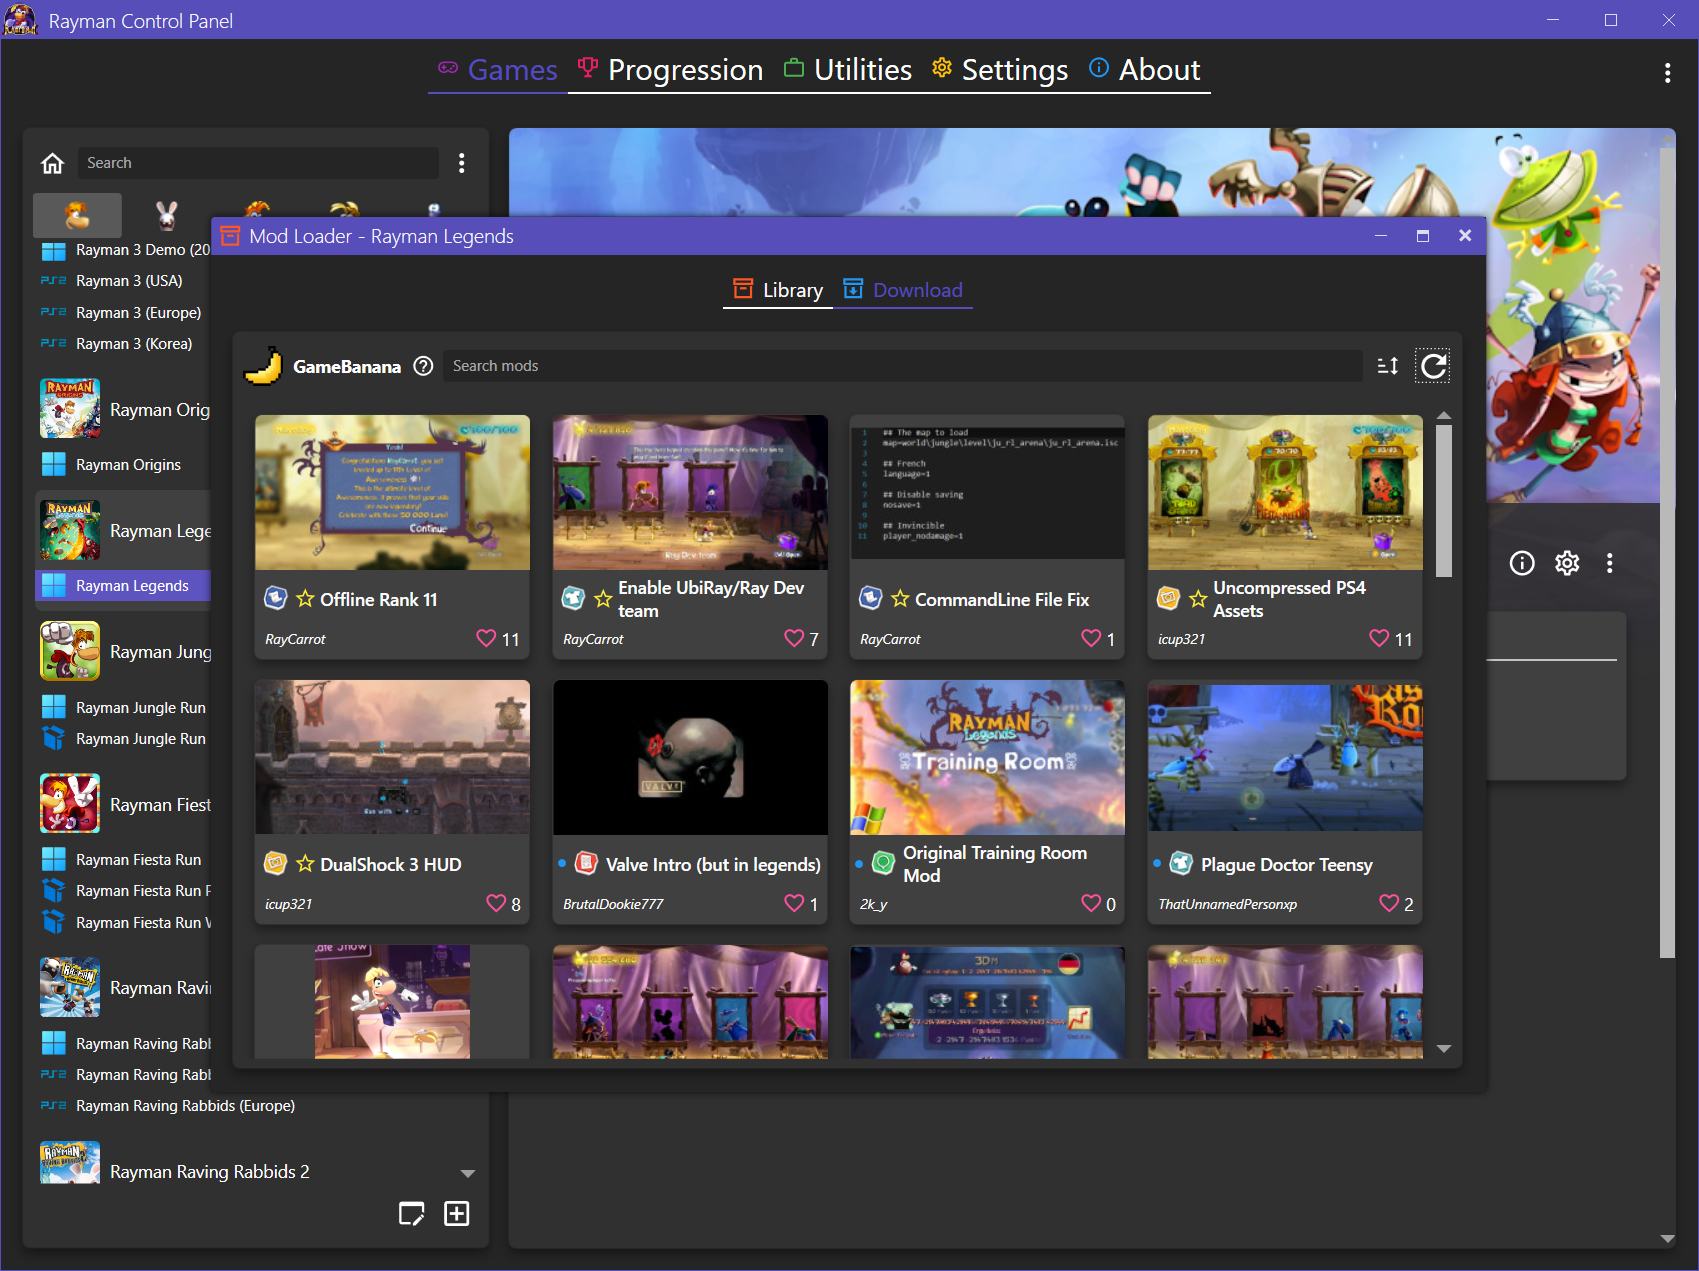1699x1271 pixels.
Task: Click heart on DualShock 3 HUD
Action: click(x=496, y=903)
